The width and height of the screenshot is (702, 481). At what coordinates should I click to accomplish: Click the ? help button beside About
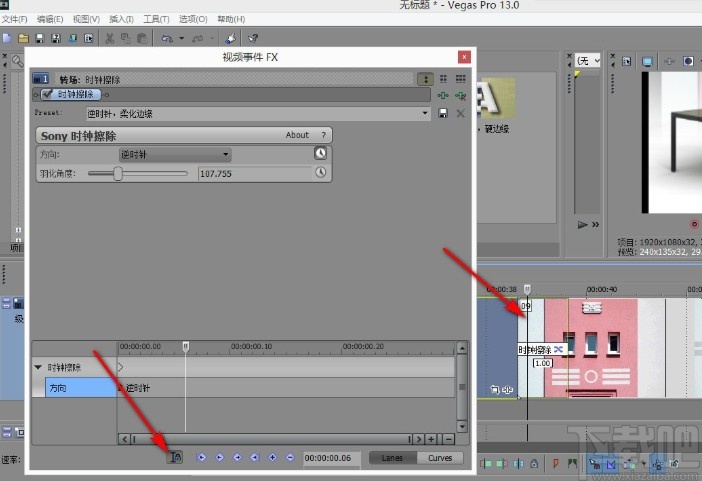click(x=323, y=135)
